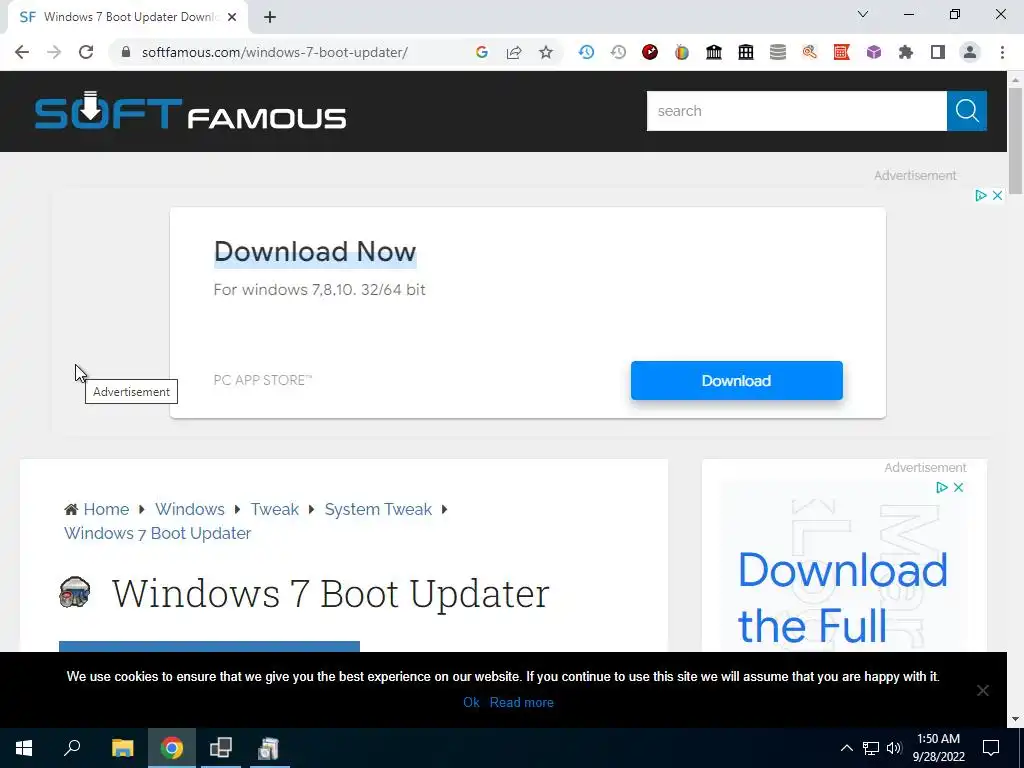The width and height of the screenshot is (1024, 768).
Task: Open the purple cube extension icon
Action: tap(874, 52)
